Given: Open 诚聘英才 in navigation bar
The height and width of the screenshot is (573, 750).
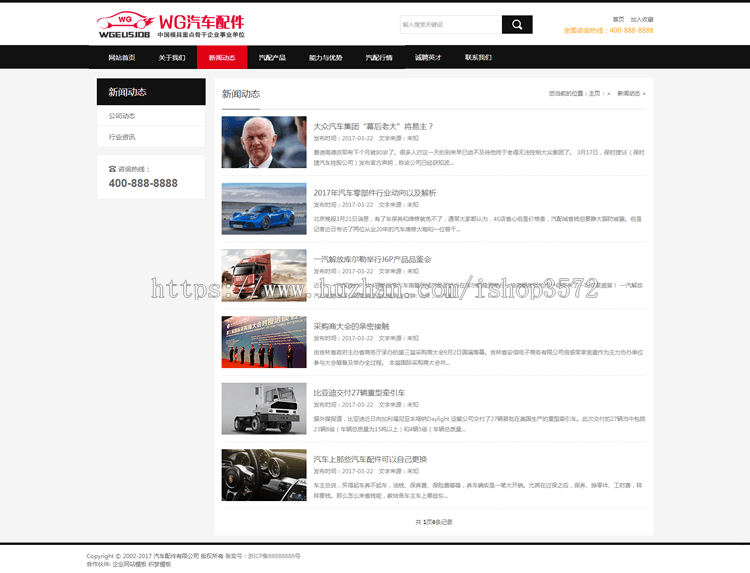Looking at the screenshot, I should point(428,57).
